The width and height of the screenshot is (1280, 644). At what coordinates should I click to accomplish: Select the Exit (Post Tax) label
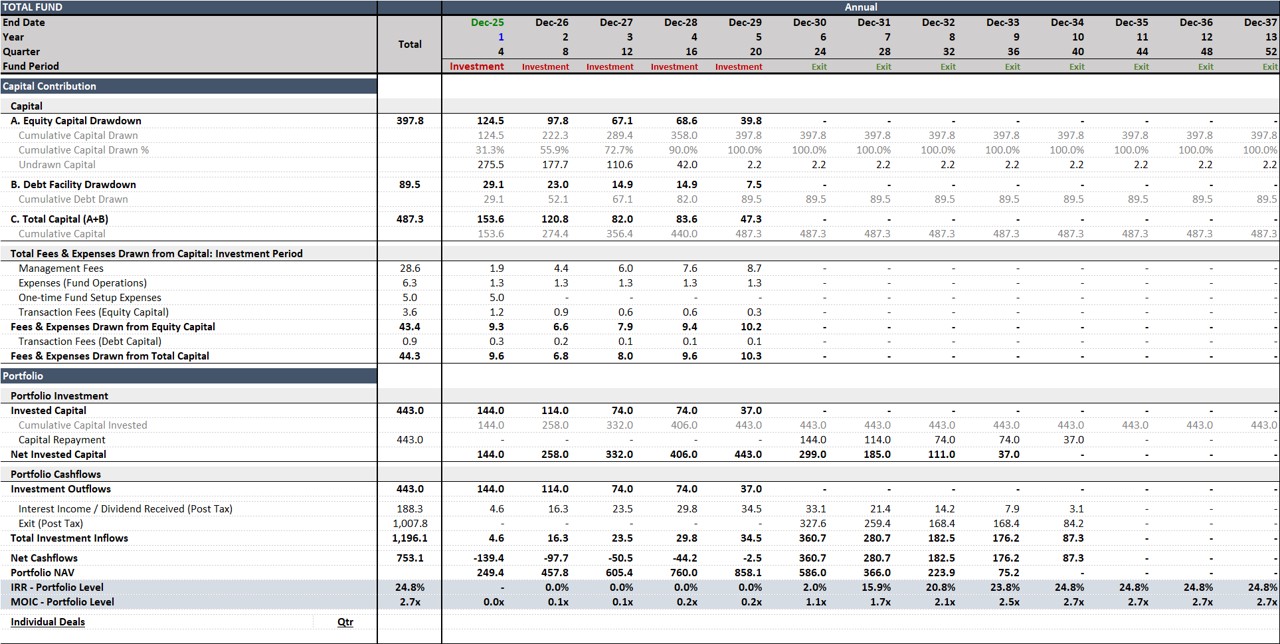[x=51, y=523]
